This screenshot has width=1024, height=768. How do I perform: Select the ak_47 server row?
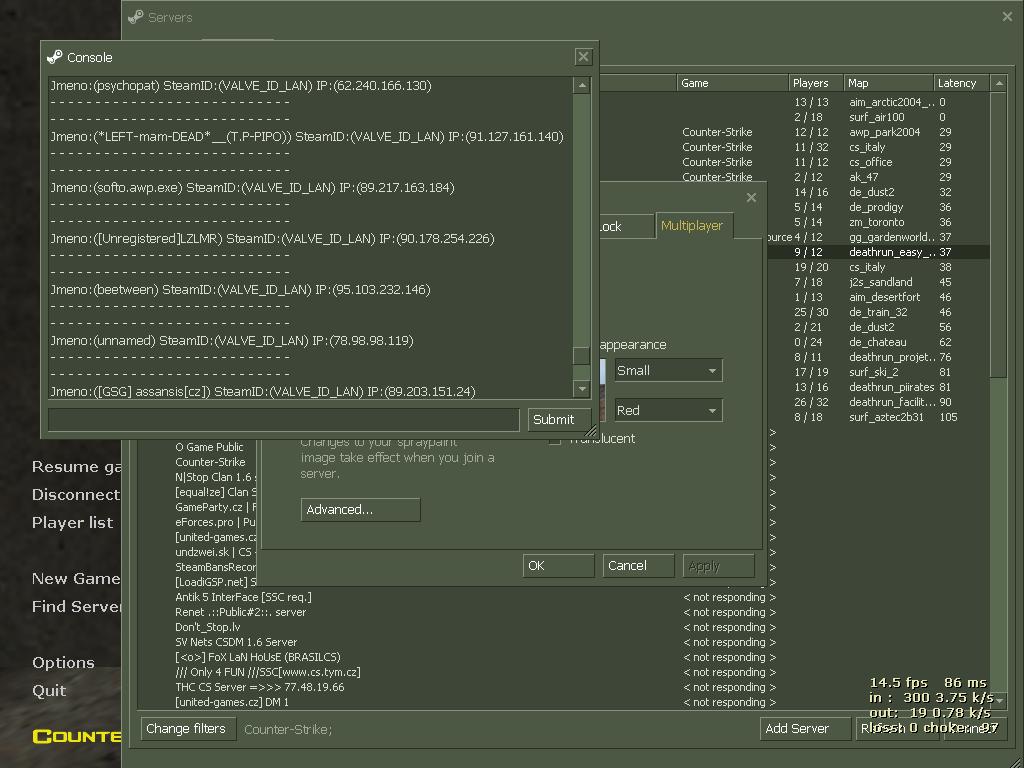793,177
